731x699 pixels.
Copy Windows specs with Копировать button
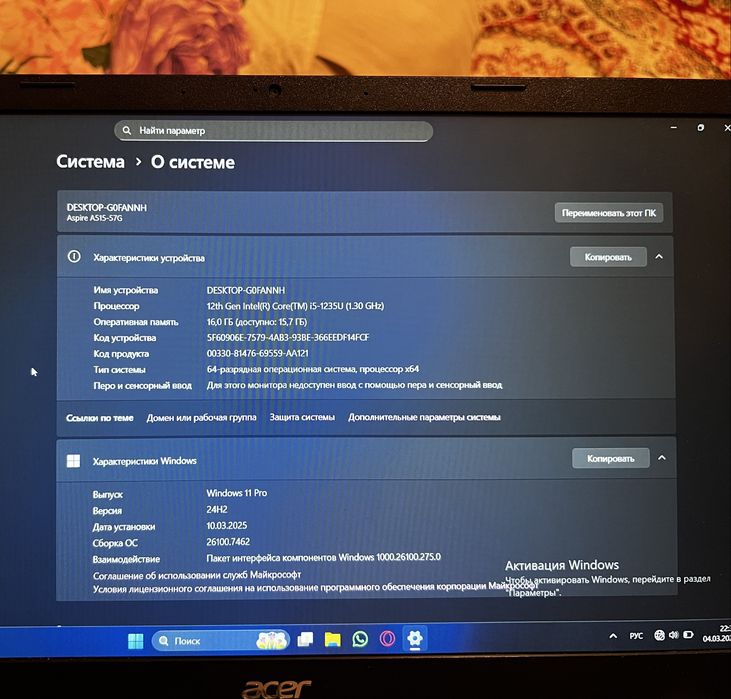coord(610,458)
